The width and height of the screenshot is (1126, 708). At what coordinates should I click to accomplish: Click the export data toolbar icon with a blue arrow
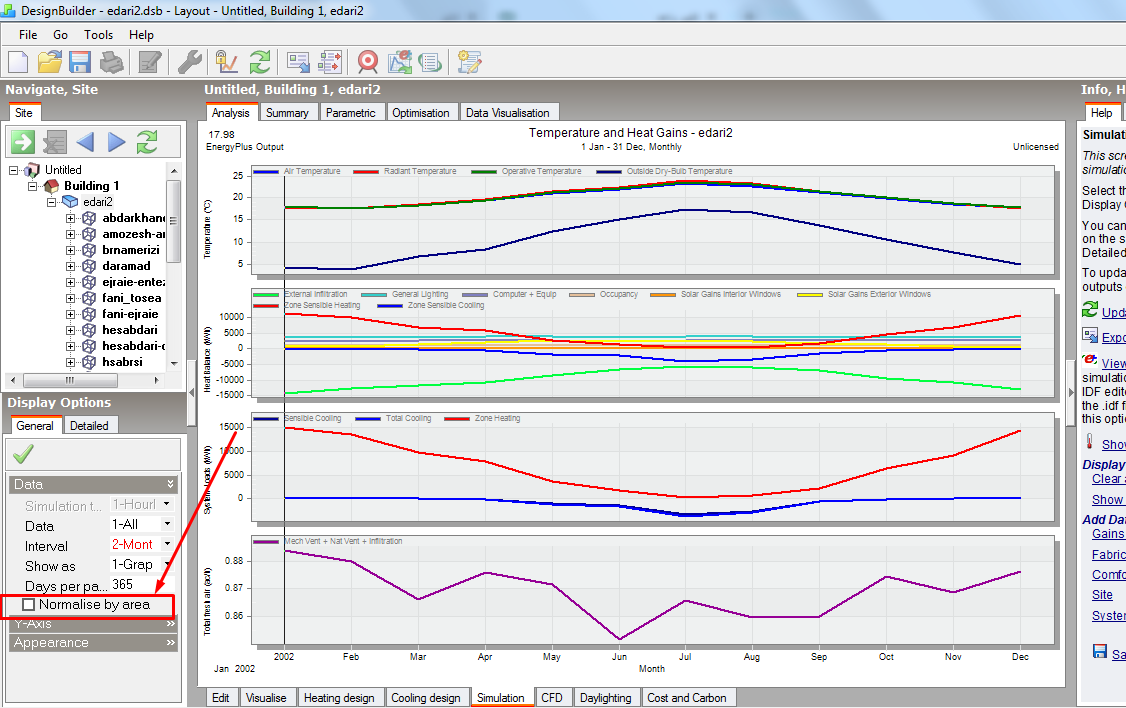(298, 62)
